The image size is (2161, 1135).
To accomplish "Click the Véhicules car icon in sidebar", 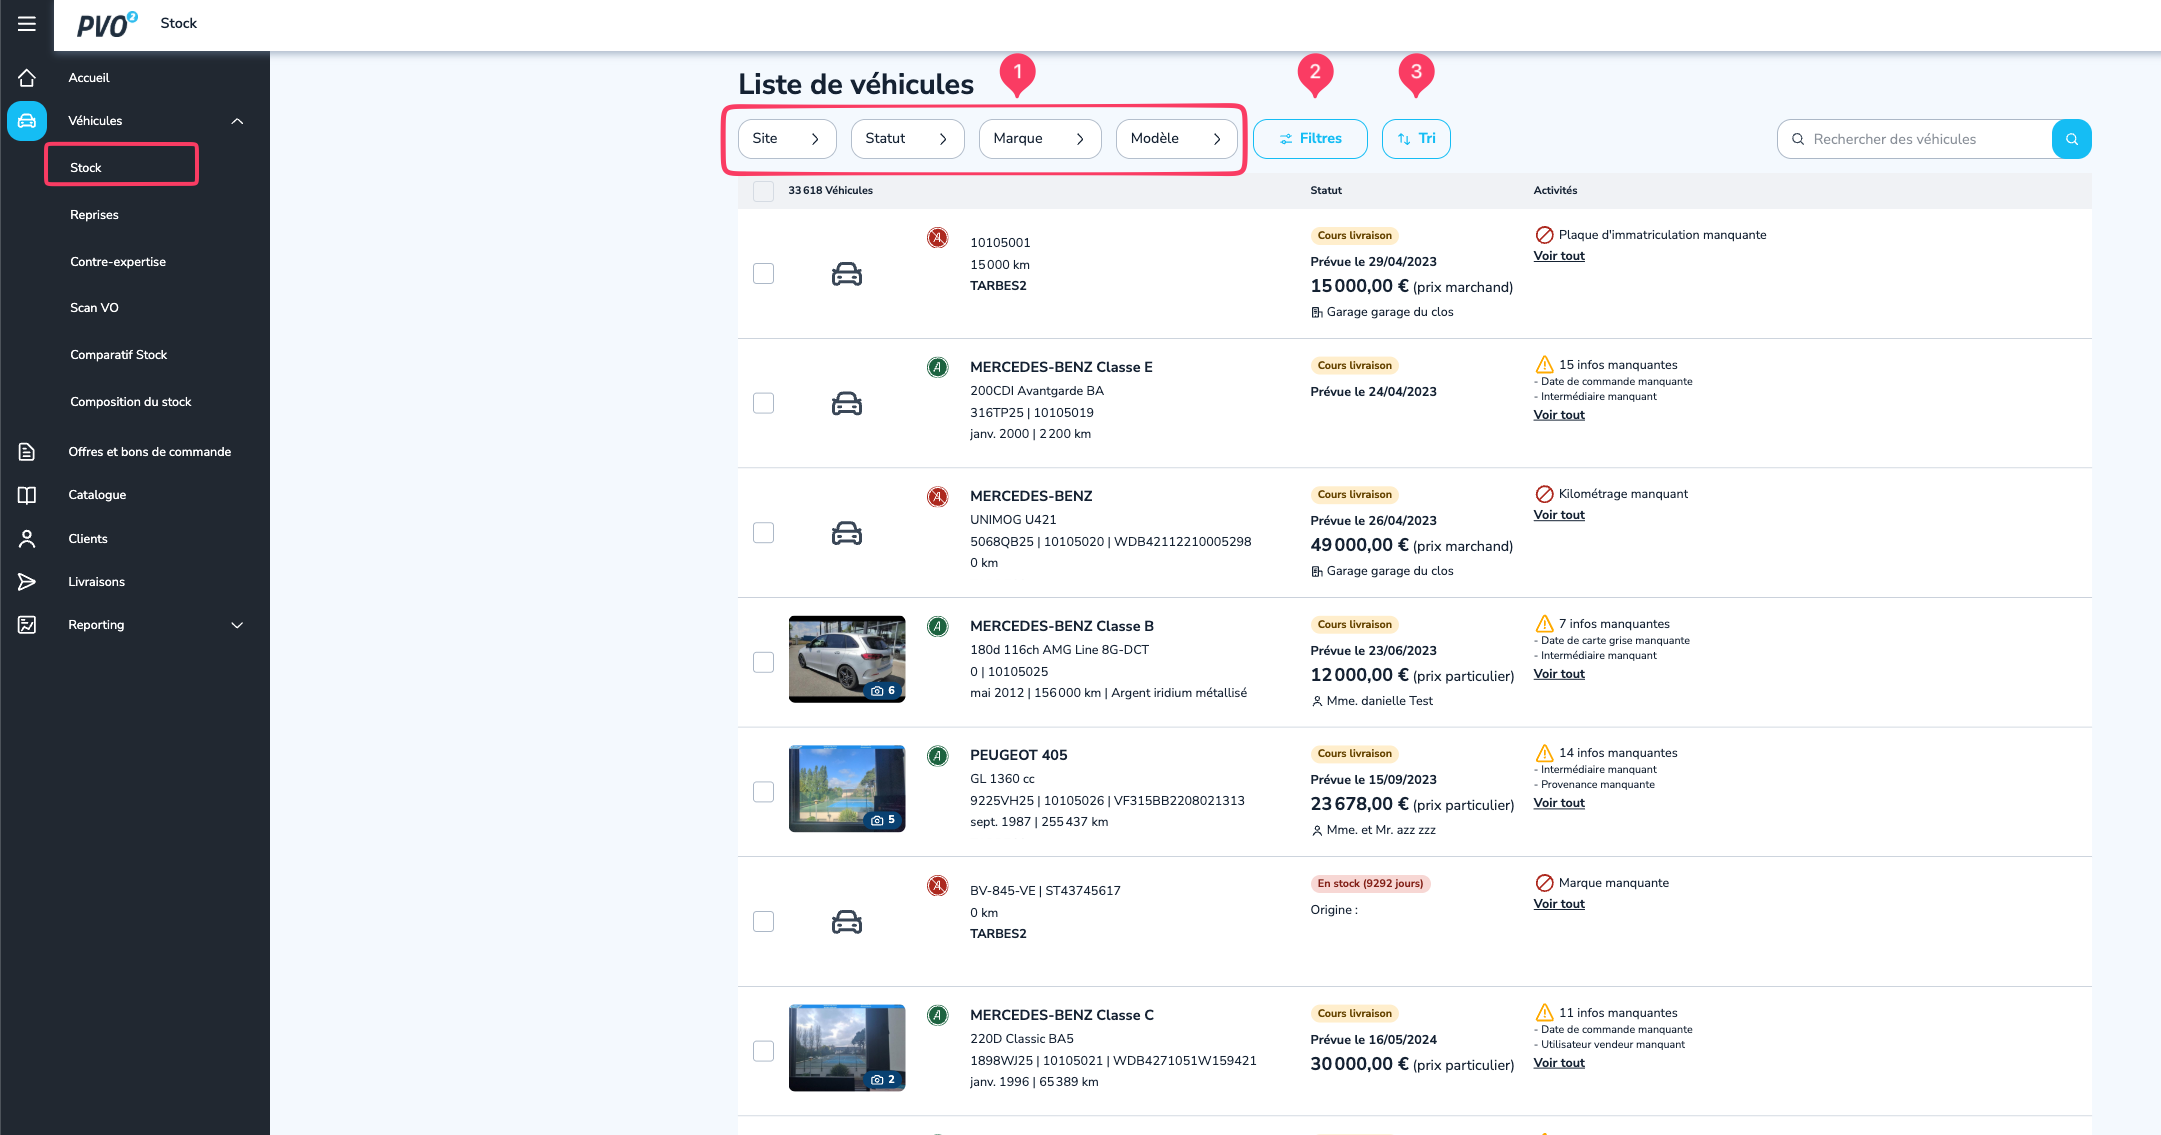I will pos(27,121).
